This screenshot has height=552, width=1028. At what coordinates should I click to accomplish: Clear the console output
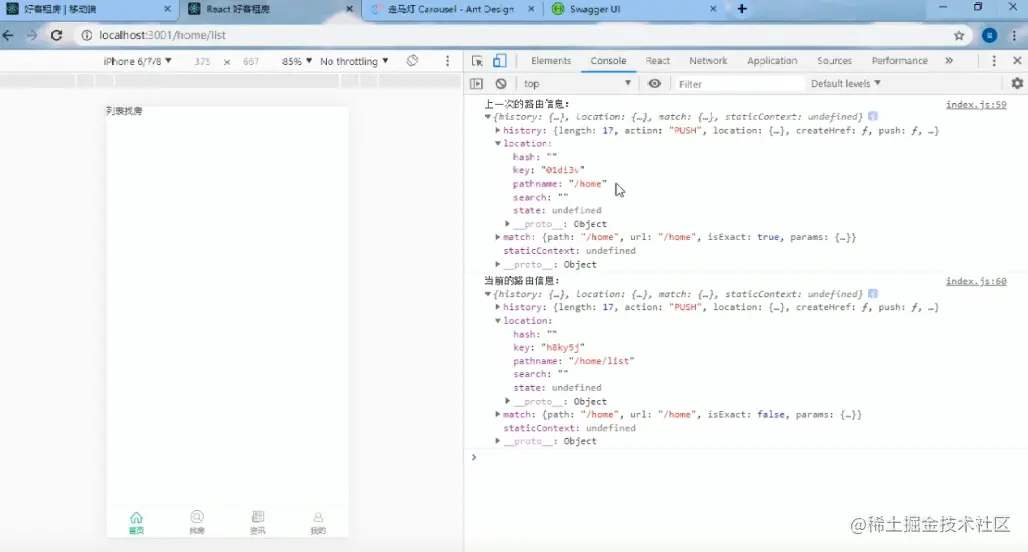tap(501, 84)
